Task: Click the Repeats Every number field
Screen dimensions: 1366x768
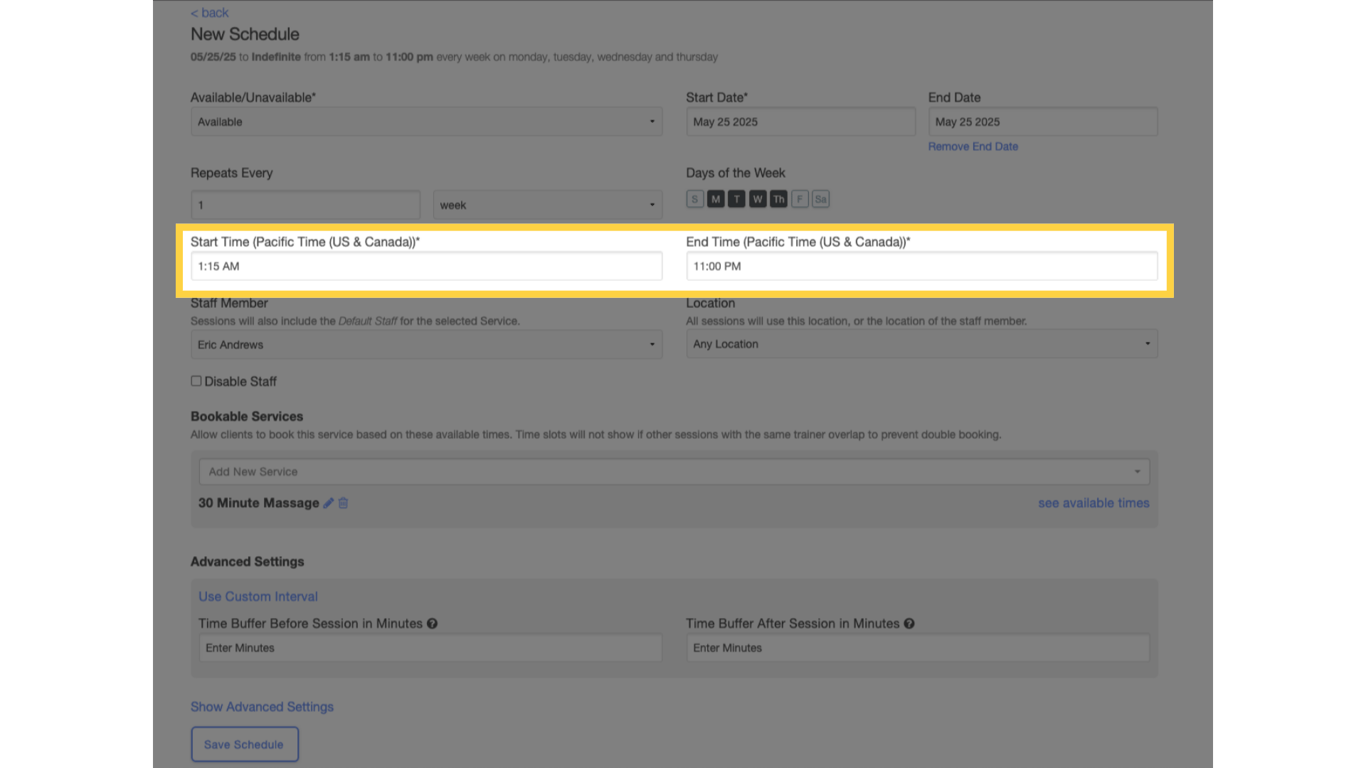Action: (305, 205)
